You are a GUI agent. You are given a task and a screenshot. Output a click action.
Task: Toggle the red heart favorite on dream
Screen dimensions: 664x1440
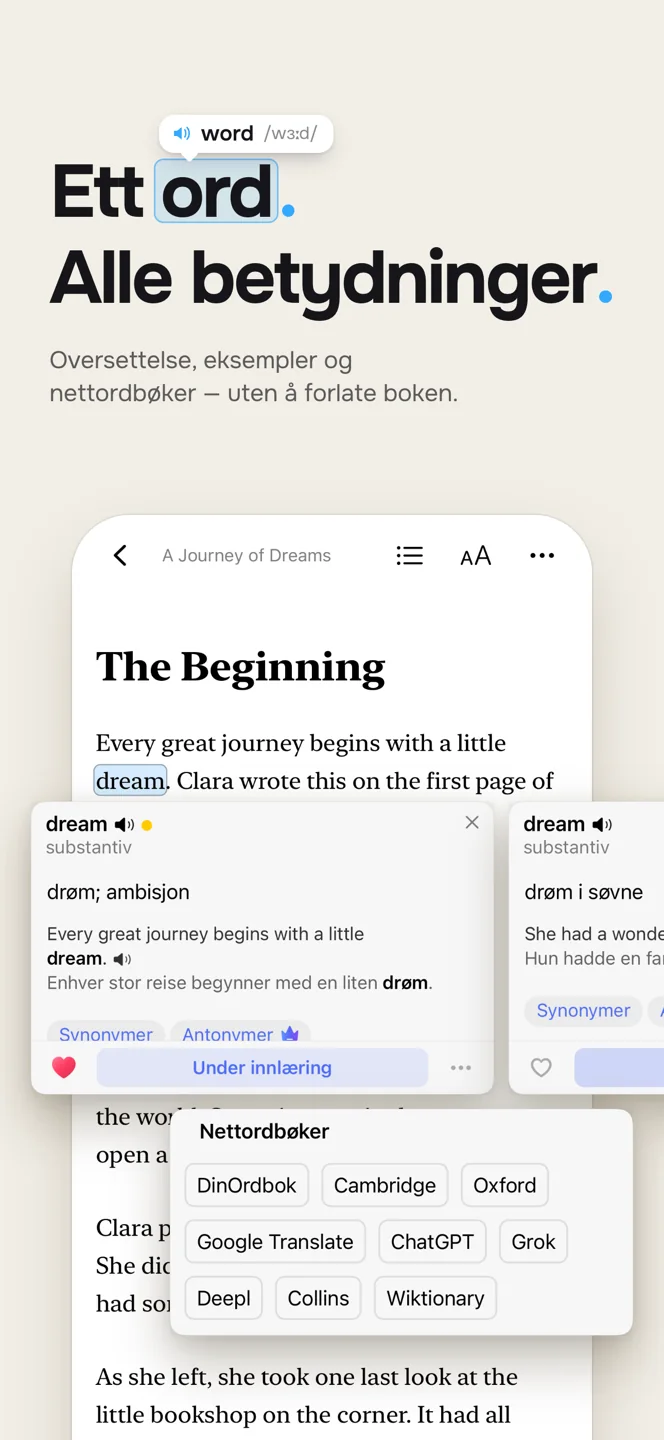coord(64,1068)
